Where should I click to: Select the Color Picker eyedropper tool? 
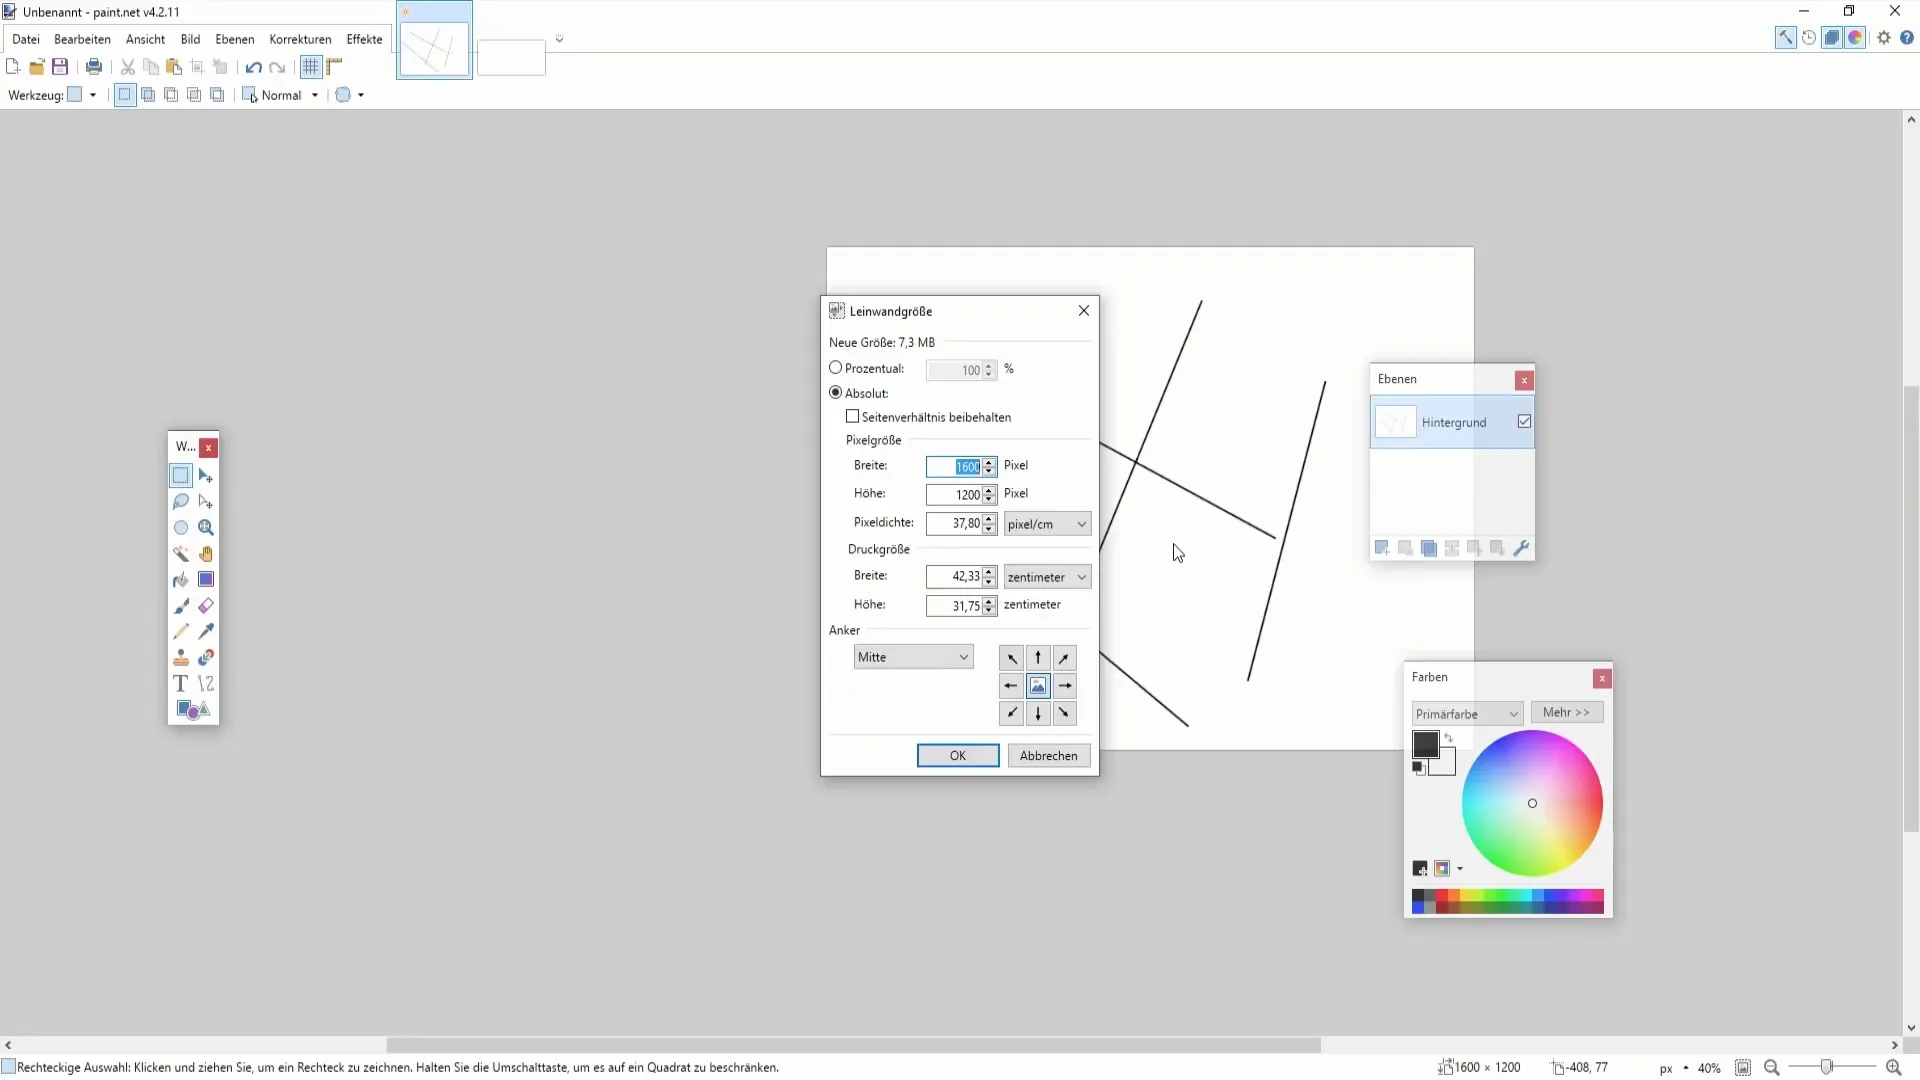pos(206,632)
